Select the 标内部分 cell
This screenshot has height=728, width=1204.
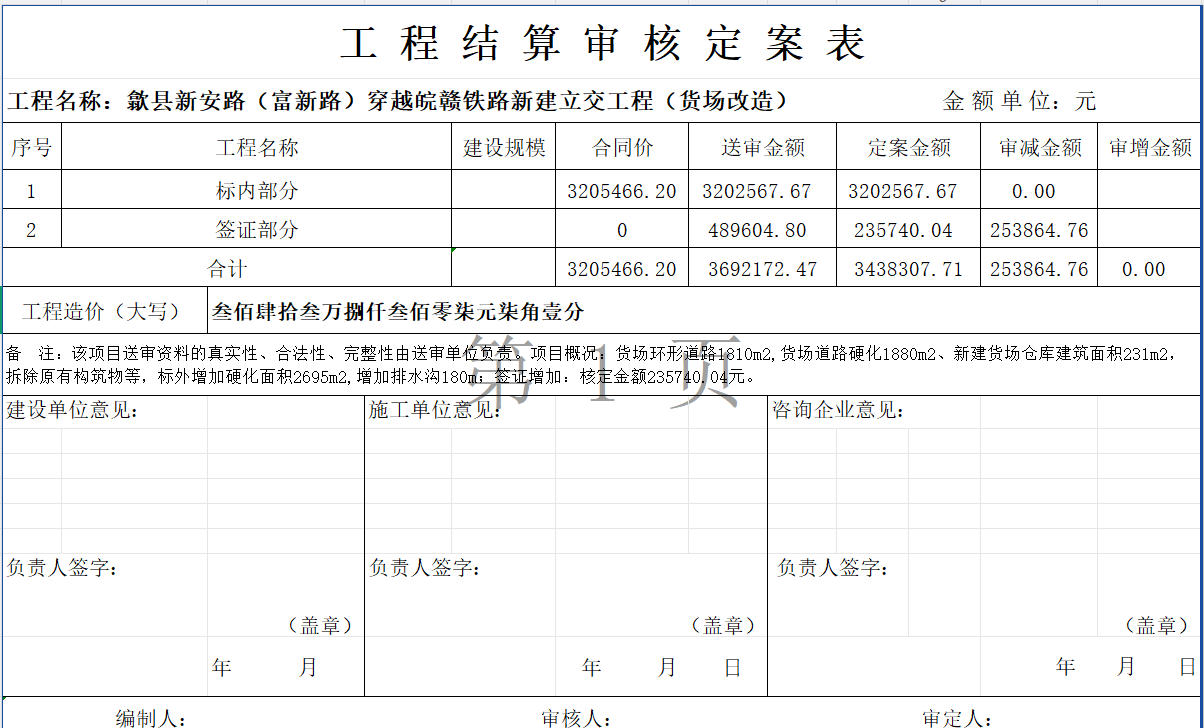pyautogui.click(x=257, y=190)
